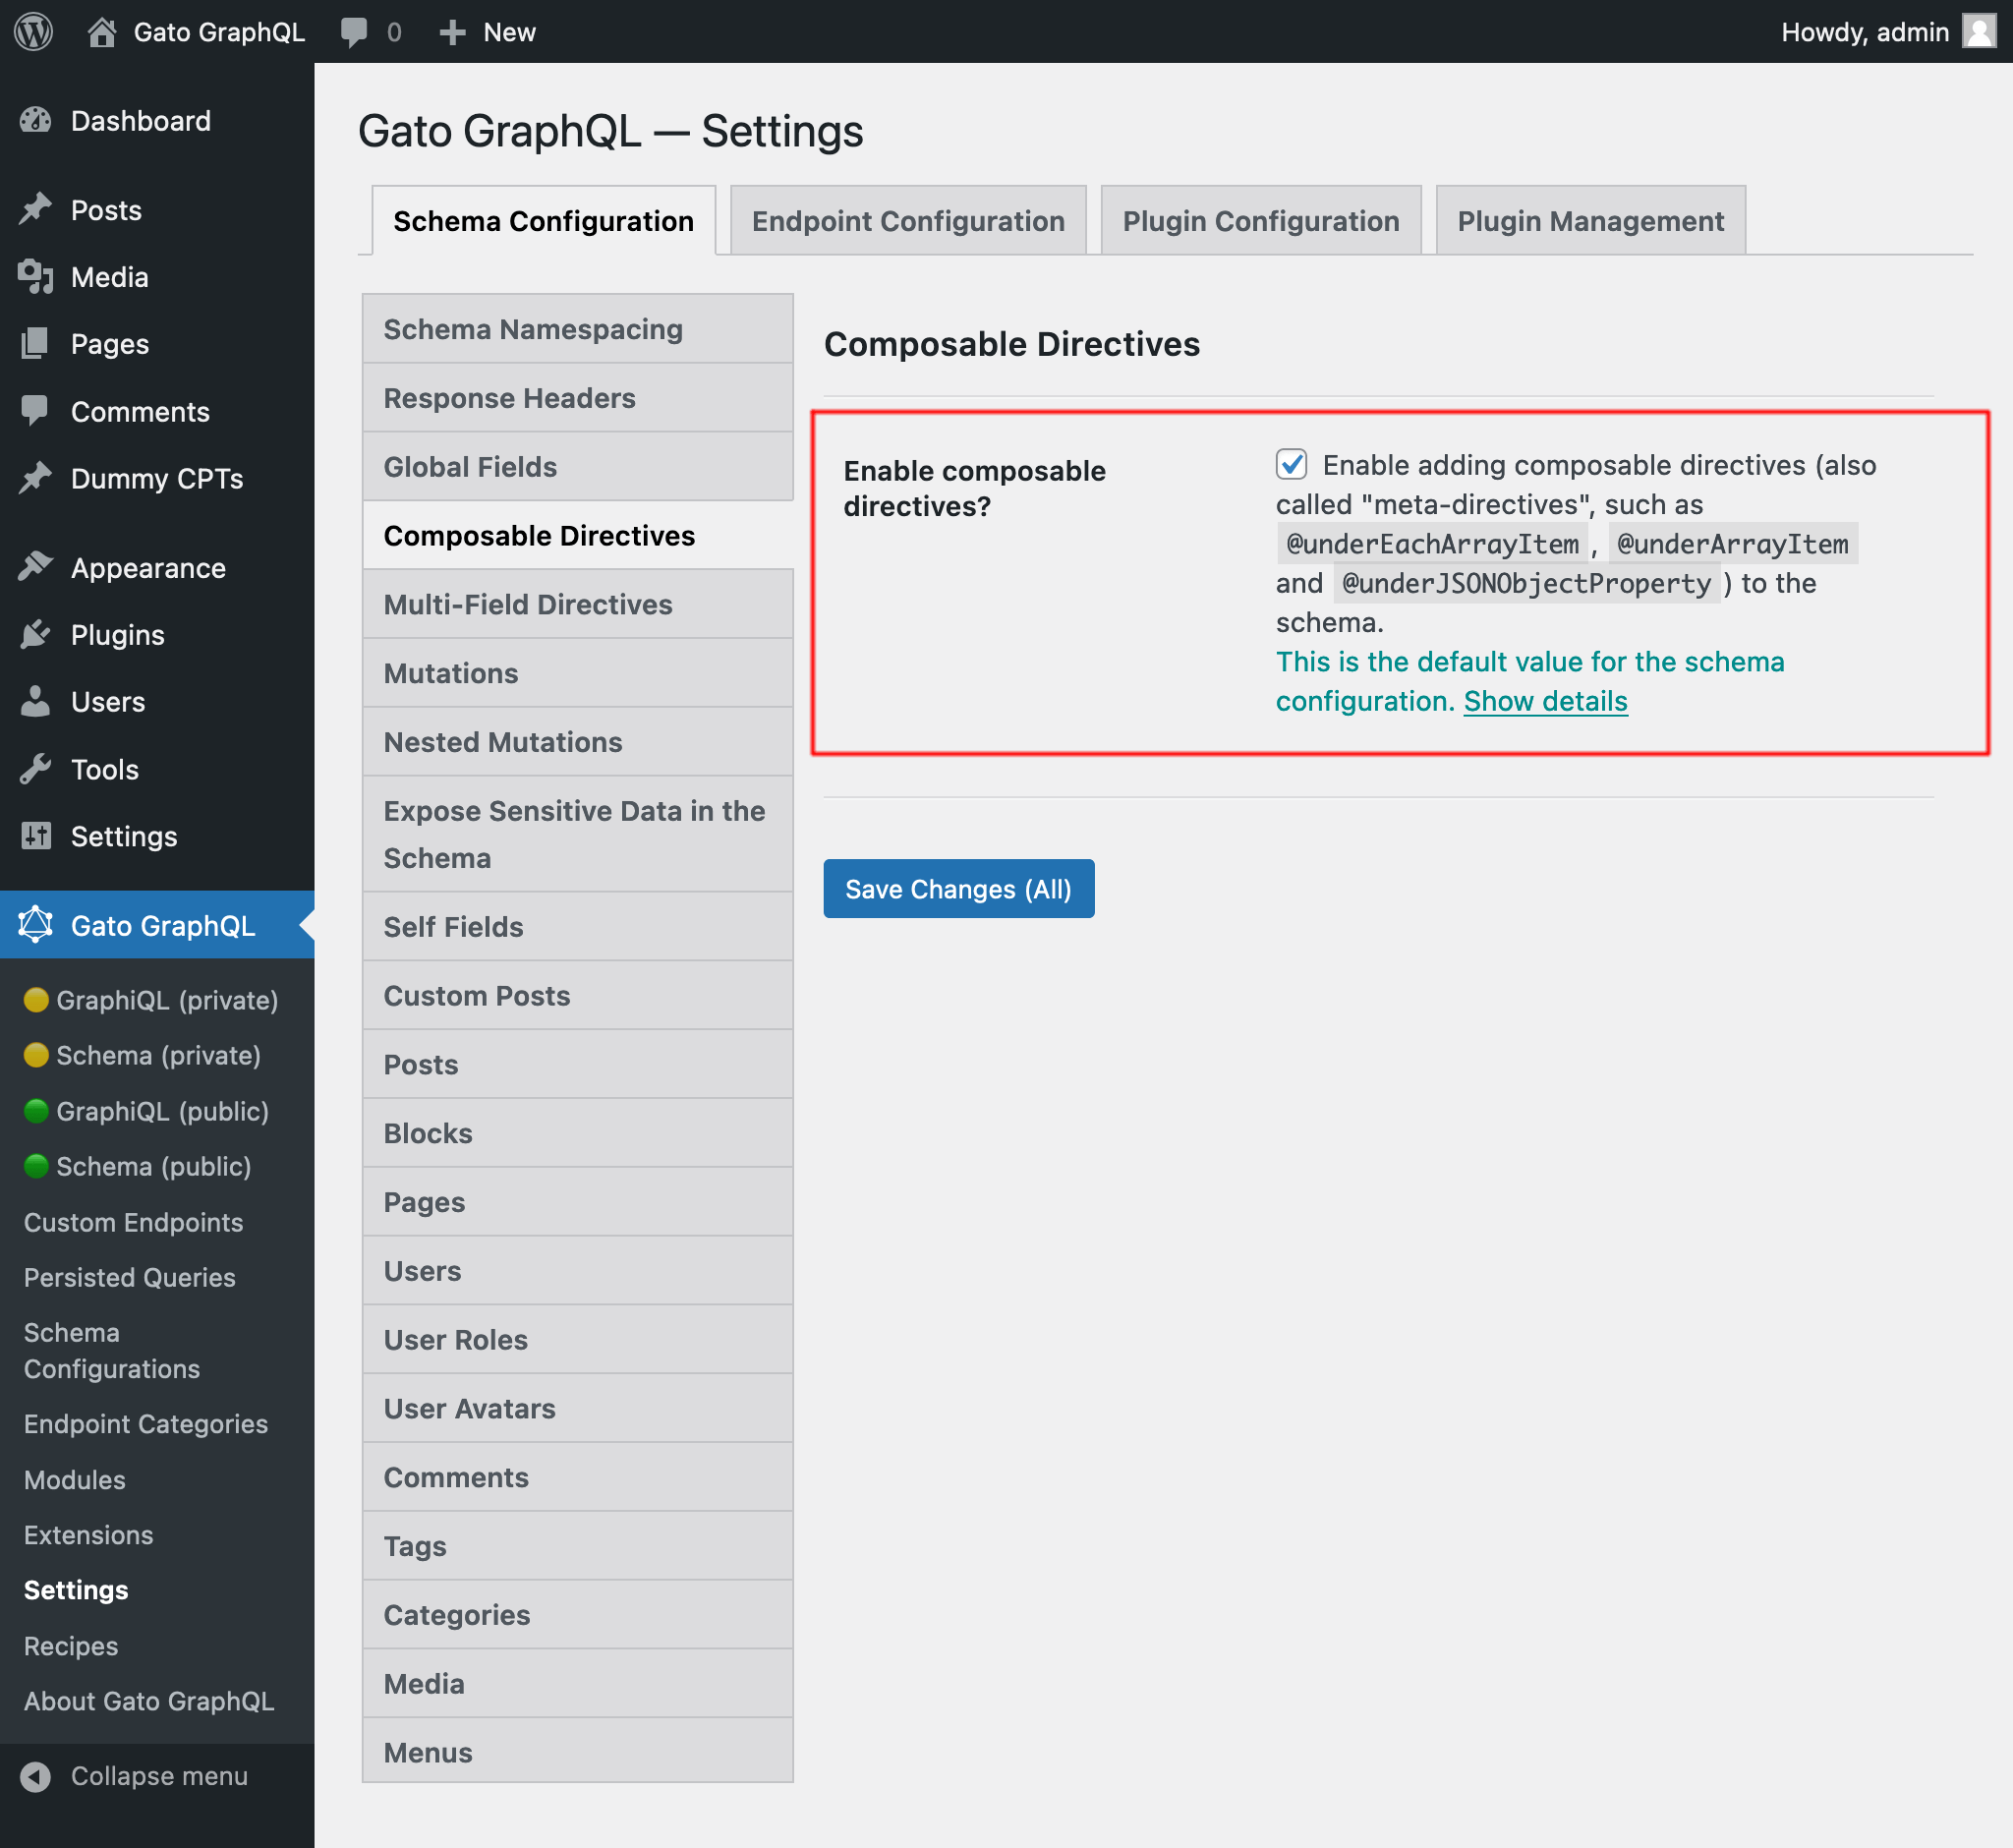Open Schema Namespacing settings section
The image size is (2013, 1848).
578,329
